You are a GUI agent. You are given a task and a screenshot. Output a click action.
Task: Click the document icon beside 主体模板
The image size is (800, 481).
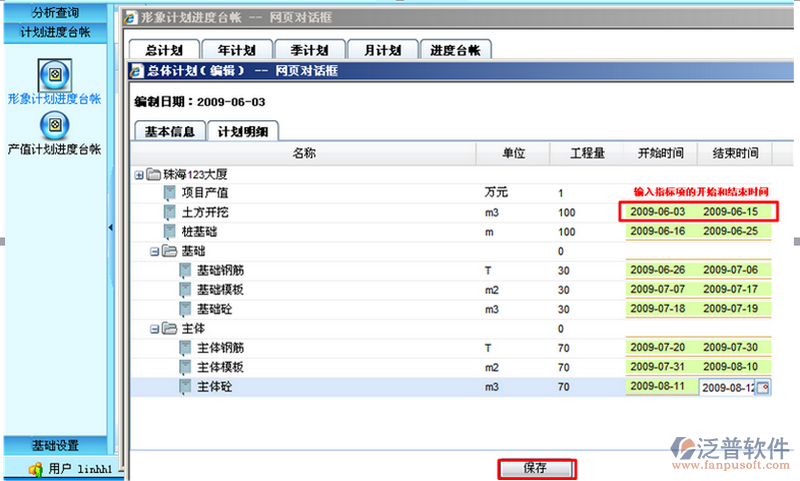pyautogui.click(x=185, y=367)
